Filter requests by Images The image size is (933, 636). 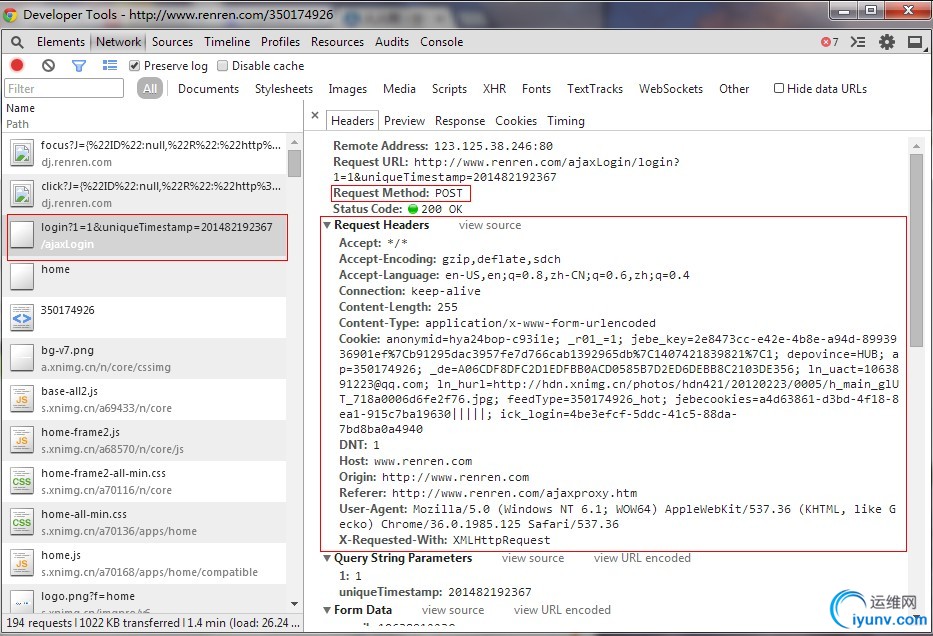(347, 89)
